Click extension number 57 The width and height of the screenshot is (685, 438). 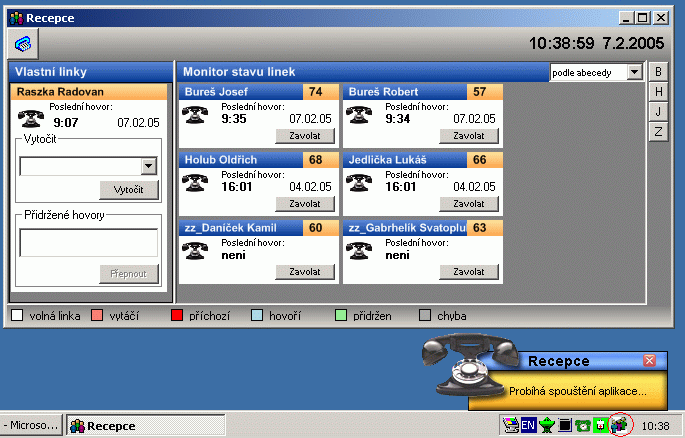(x=480, y=92)
